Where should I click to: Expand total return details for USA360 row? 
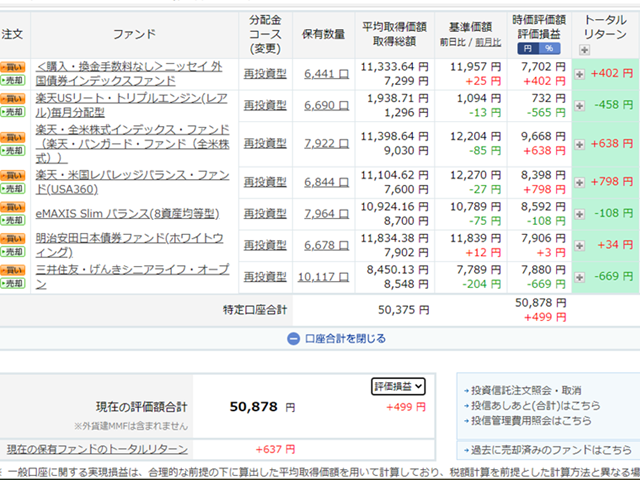point(580,181)
